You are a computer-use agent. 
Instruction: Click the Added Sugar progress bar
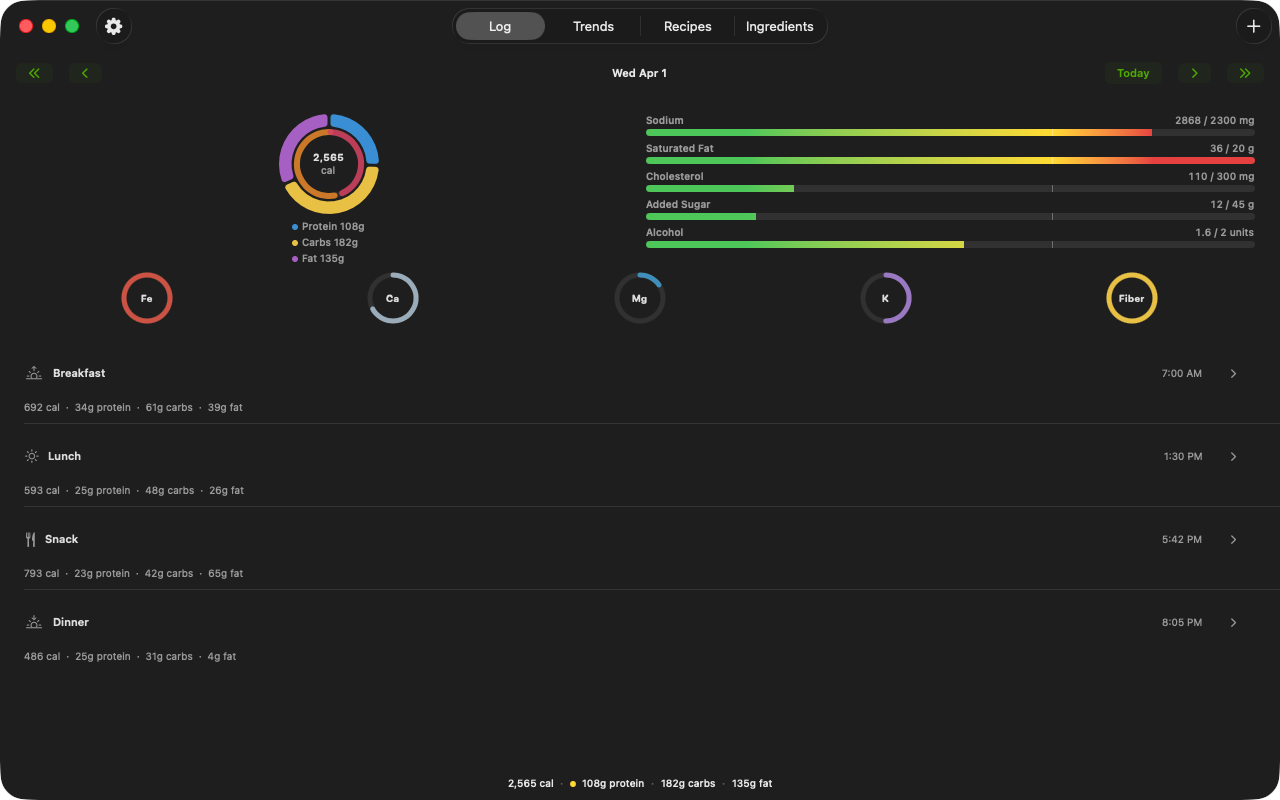click(950, 216)
